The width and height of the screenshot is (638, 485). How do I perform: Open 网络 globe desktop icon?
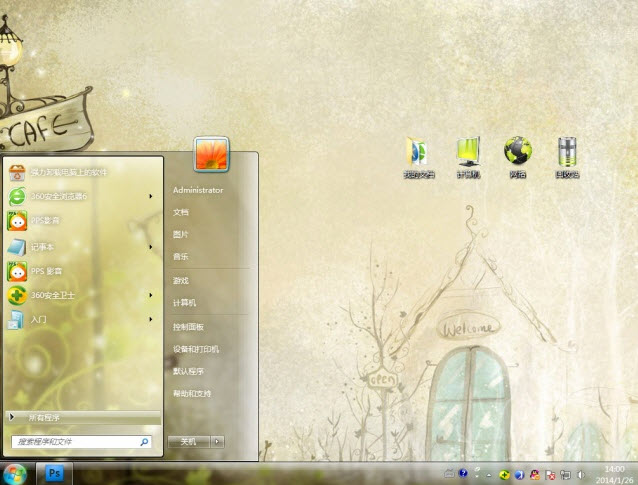518,157
